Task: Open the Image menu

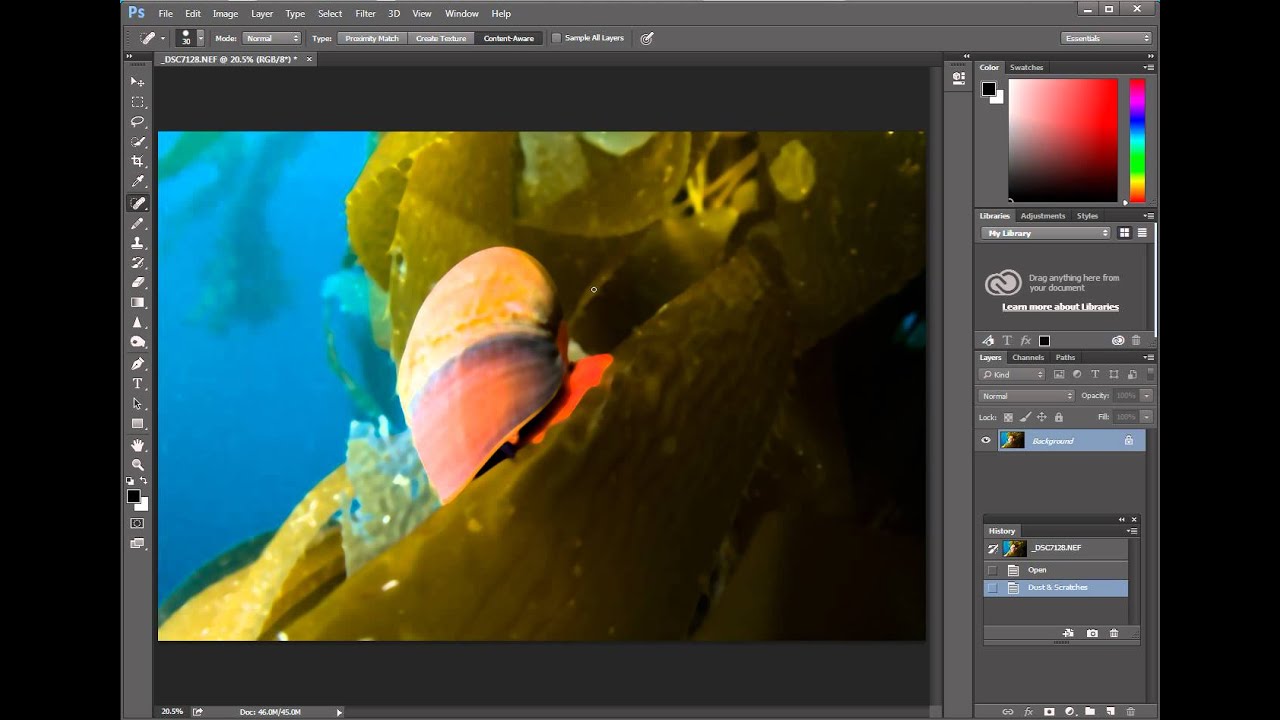Action: point(225,14)
